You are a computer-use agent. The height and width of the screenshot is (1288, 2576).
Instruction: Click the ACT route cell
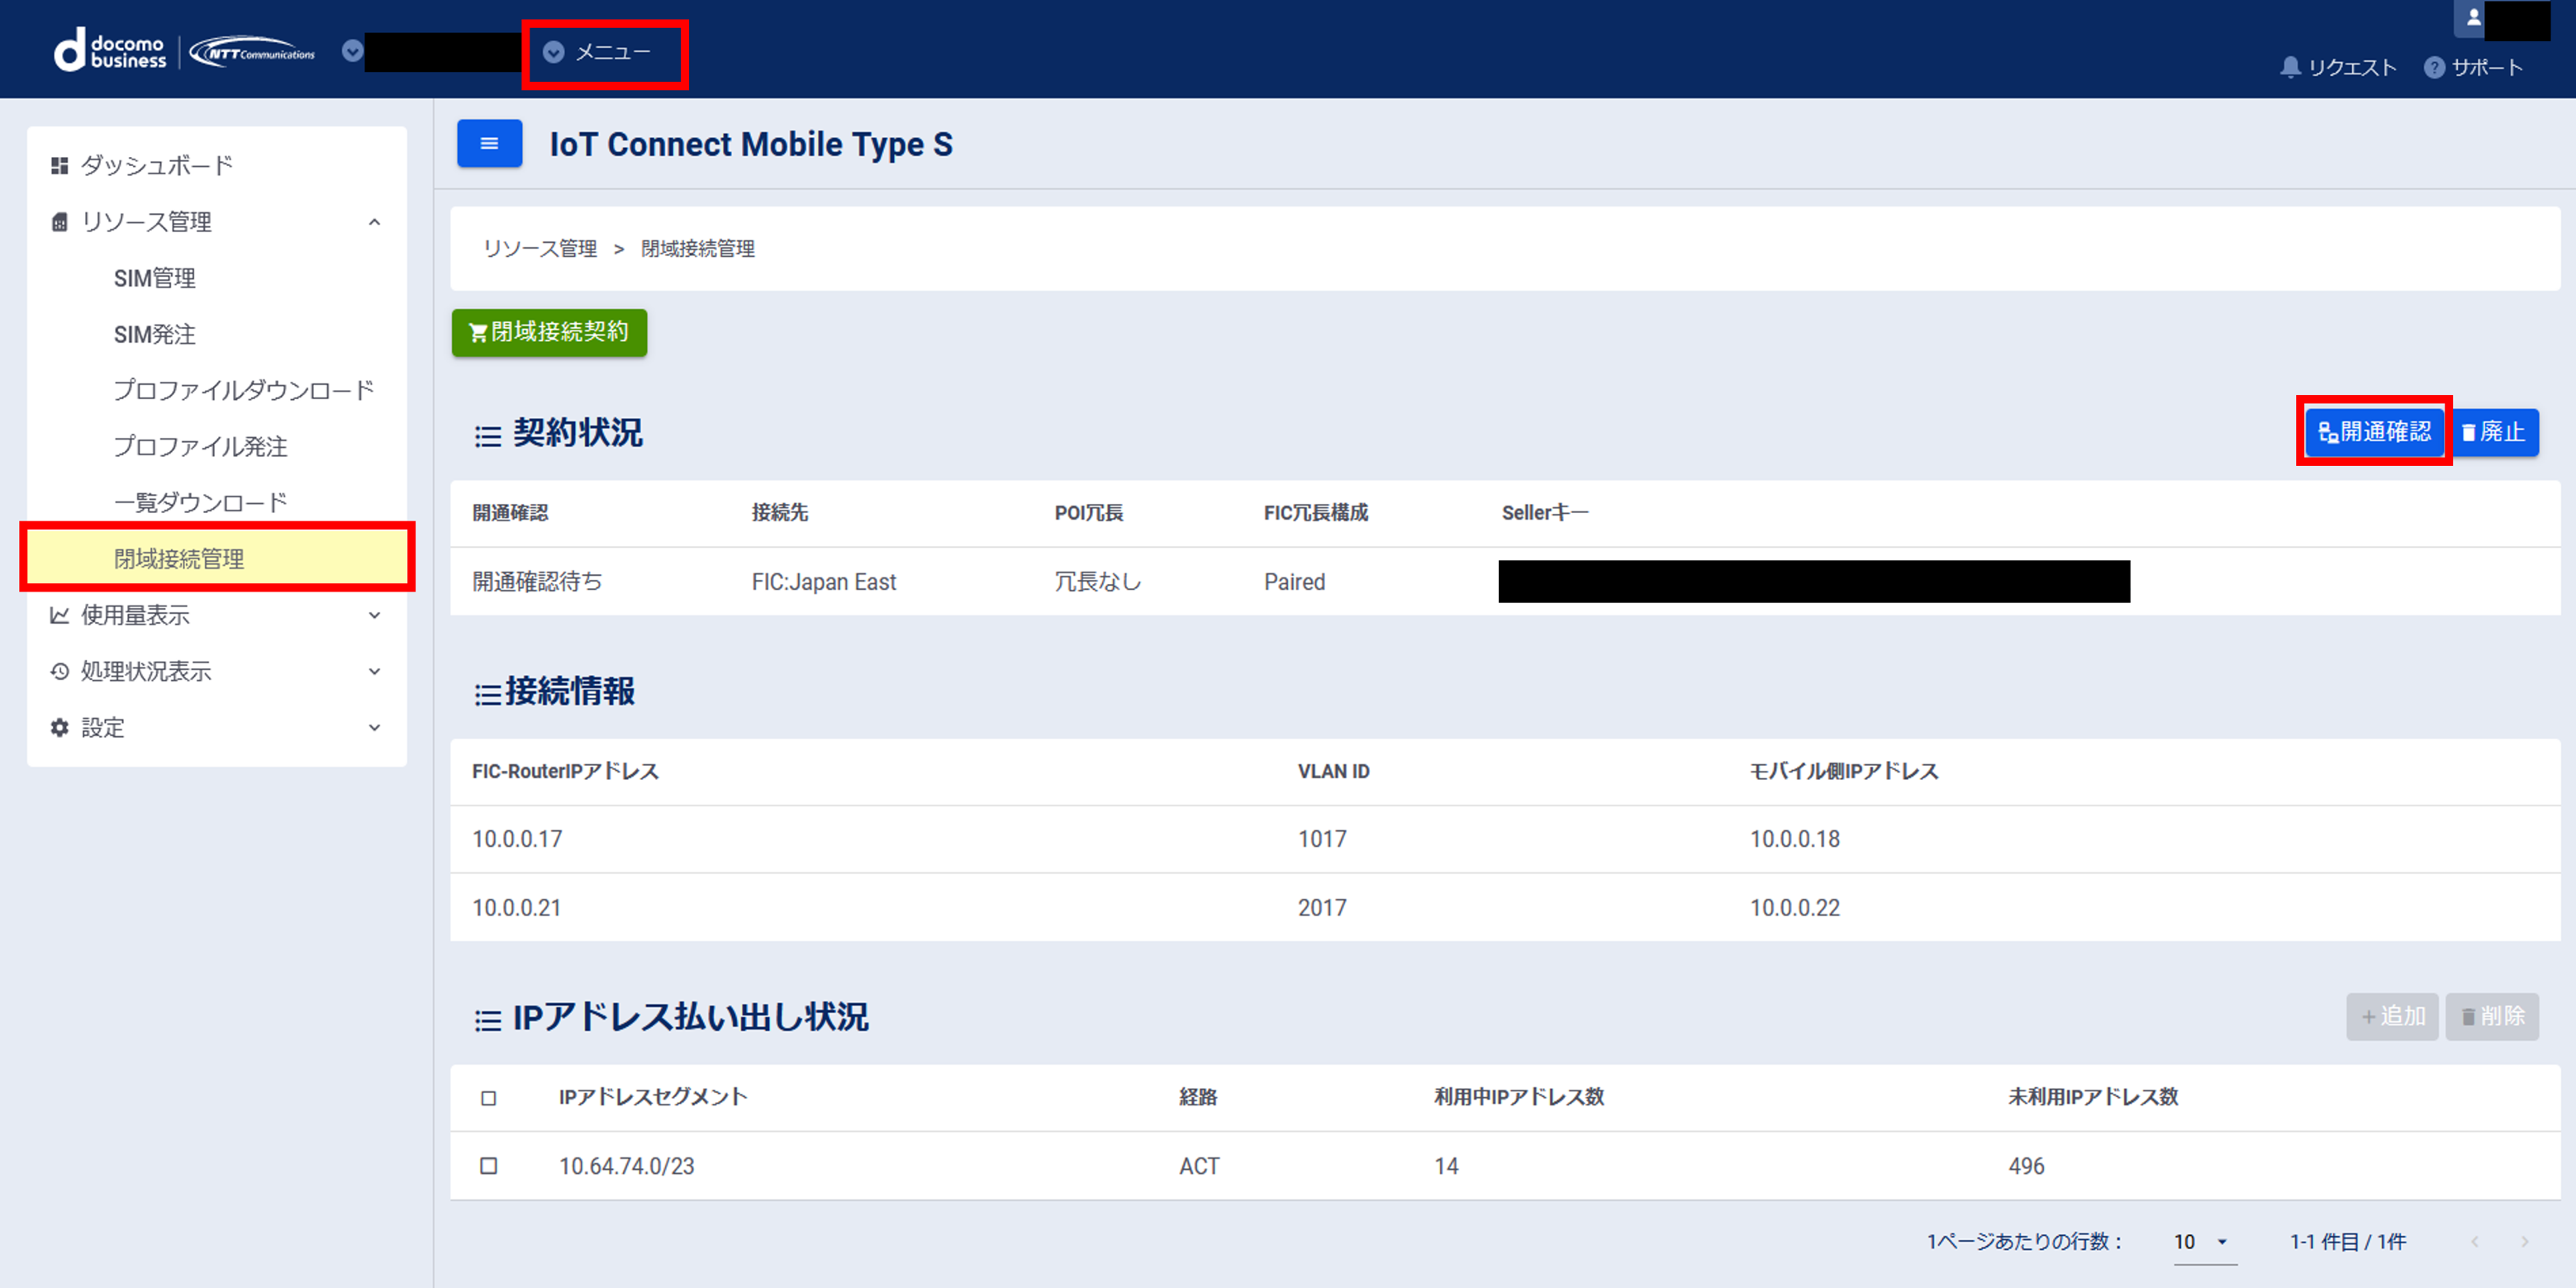point(1199,1166)
